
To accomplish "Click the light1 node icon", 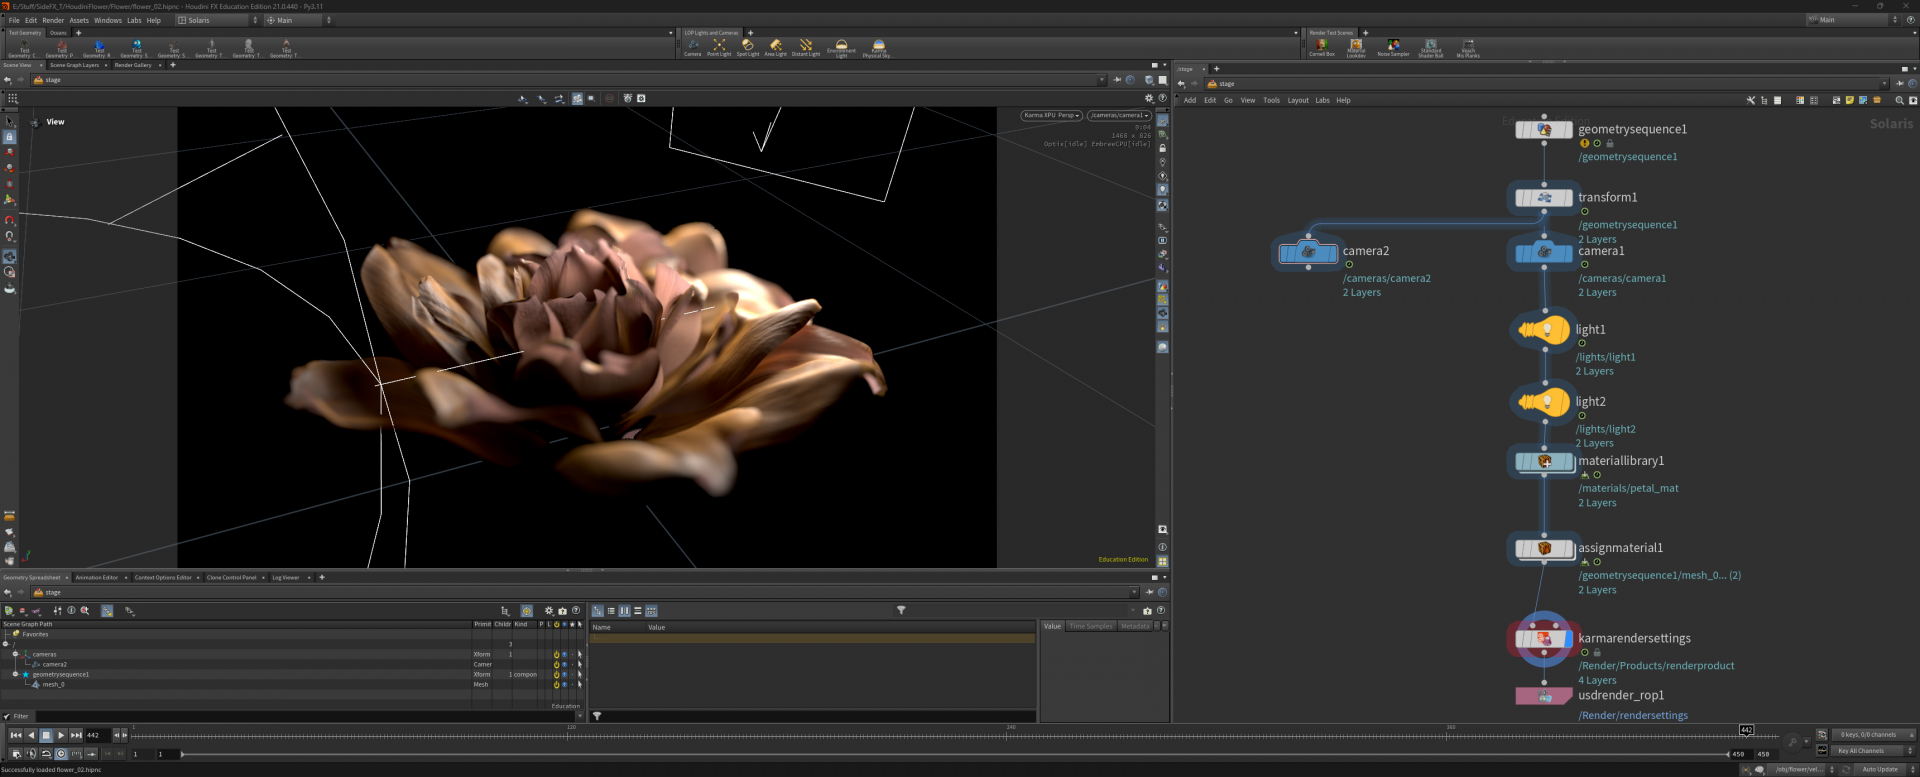I will click(x=1544, y=329).
